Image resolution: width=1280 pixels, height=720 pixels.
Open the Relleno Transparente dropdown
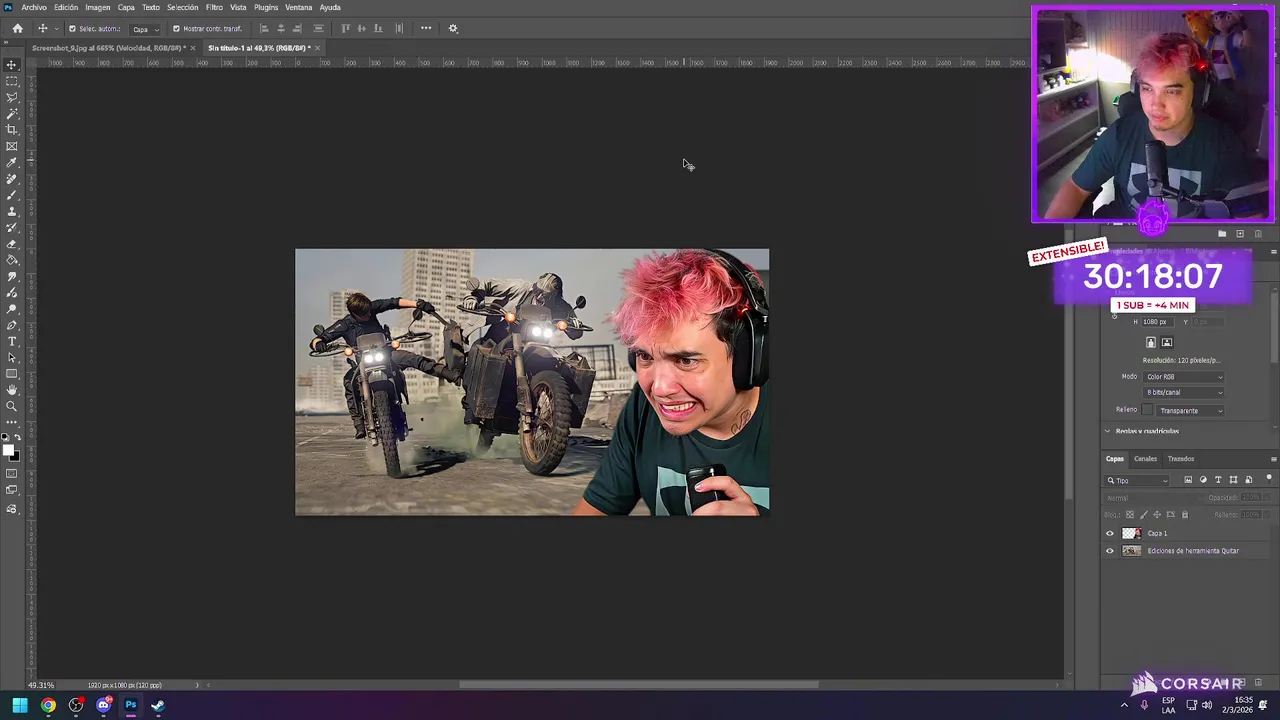click(x=1191, y=410)
